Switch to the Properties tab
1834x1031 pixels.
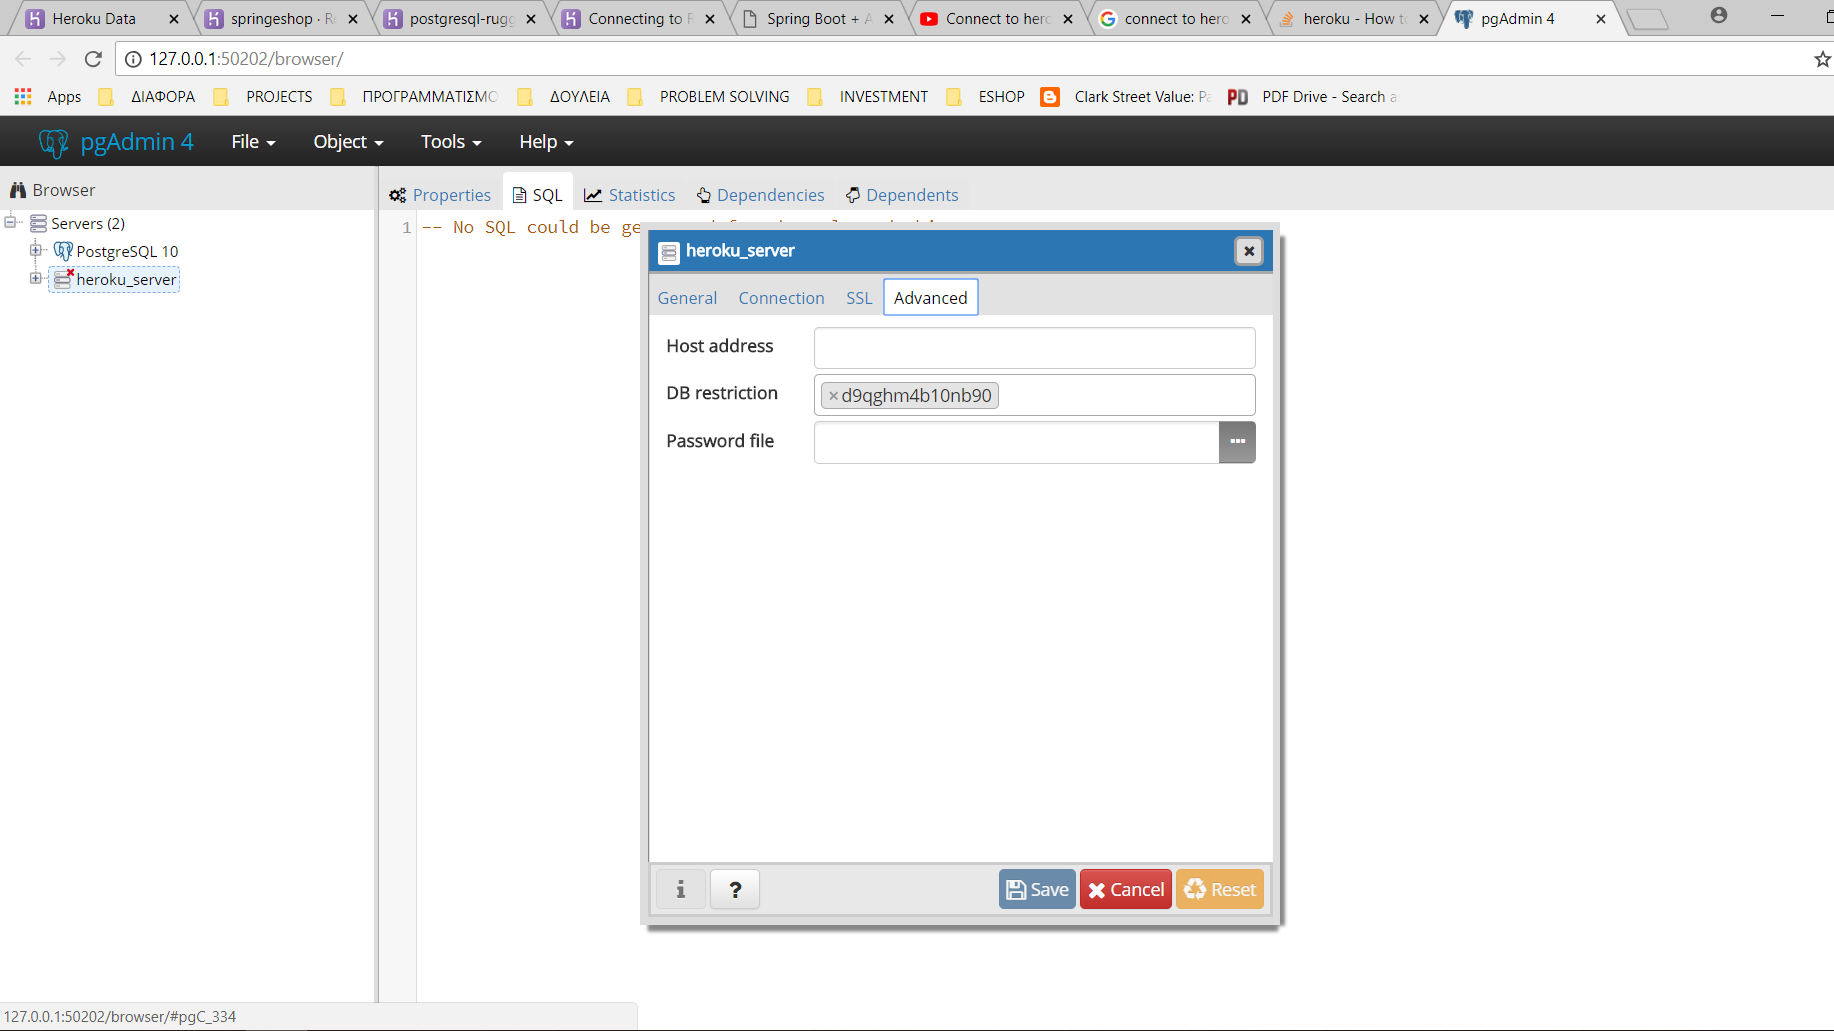(x=440, y=195)
